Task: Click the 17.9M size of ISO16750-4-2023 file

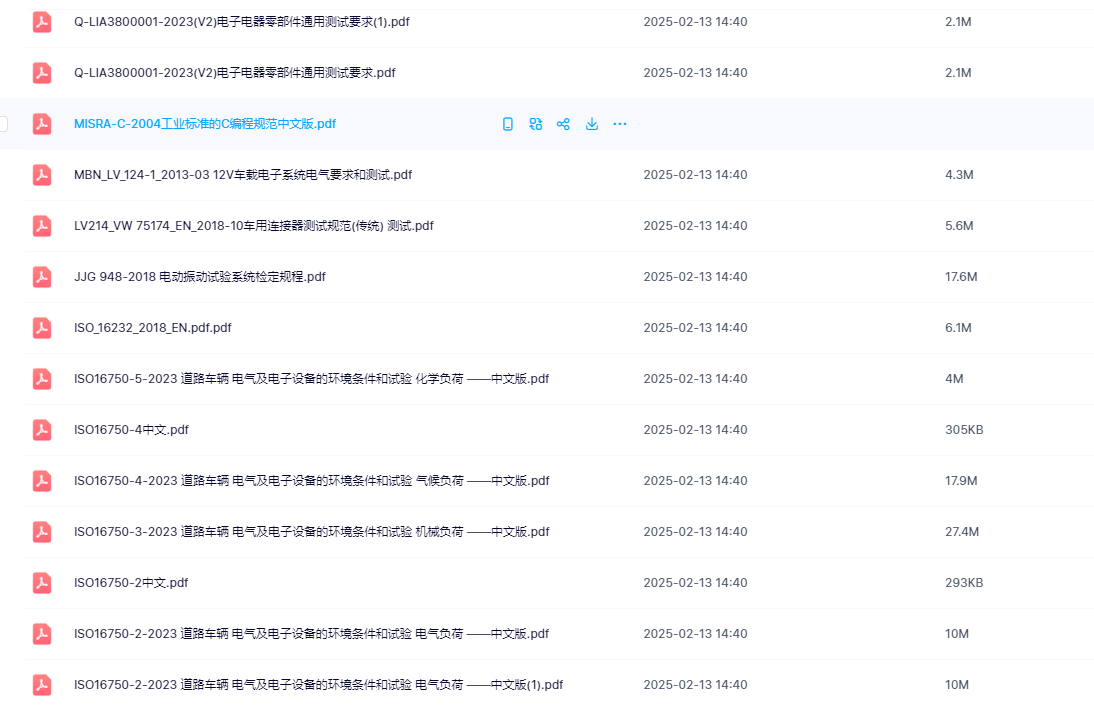Action: pyautogui.click(x=961, y=481)
